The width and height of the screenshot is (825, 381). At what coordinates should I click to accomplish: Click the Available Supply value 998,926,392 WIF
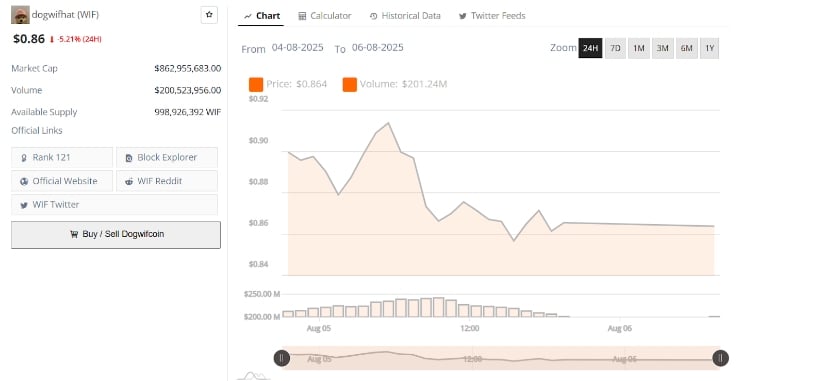tap(188, 112)
